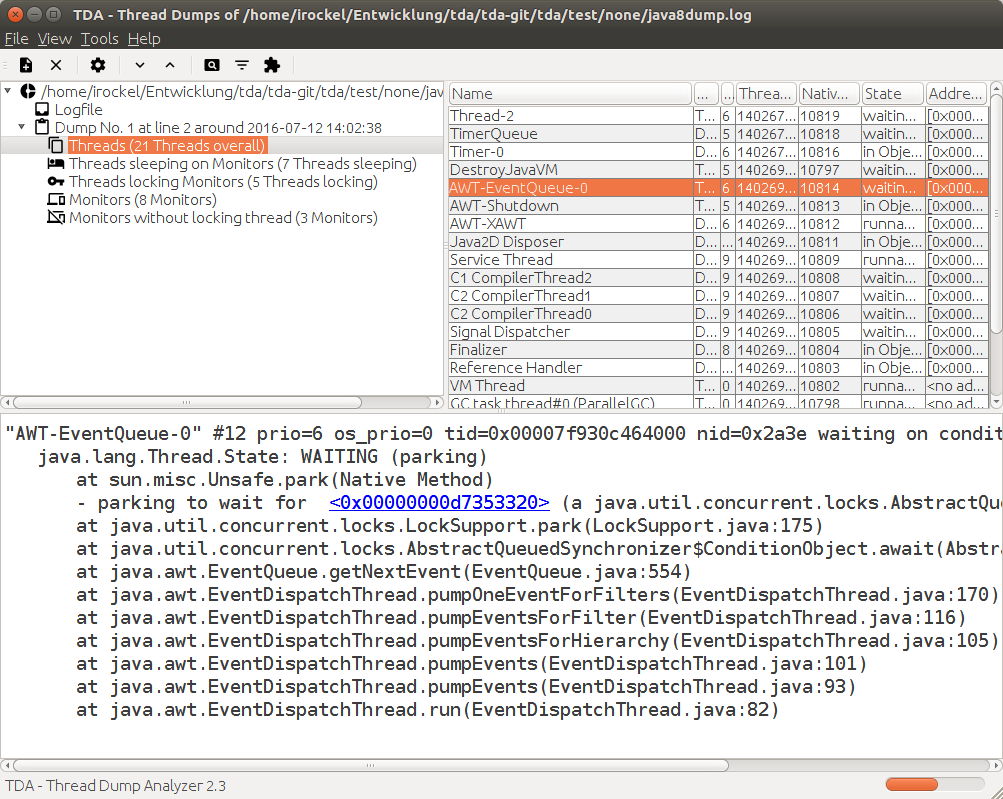Click the expand-all down chevron toolbar icon
The width and height of the screenshot is (1003, 799).
tap(139, 65)
